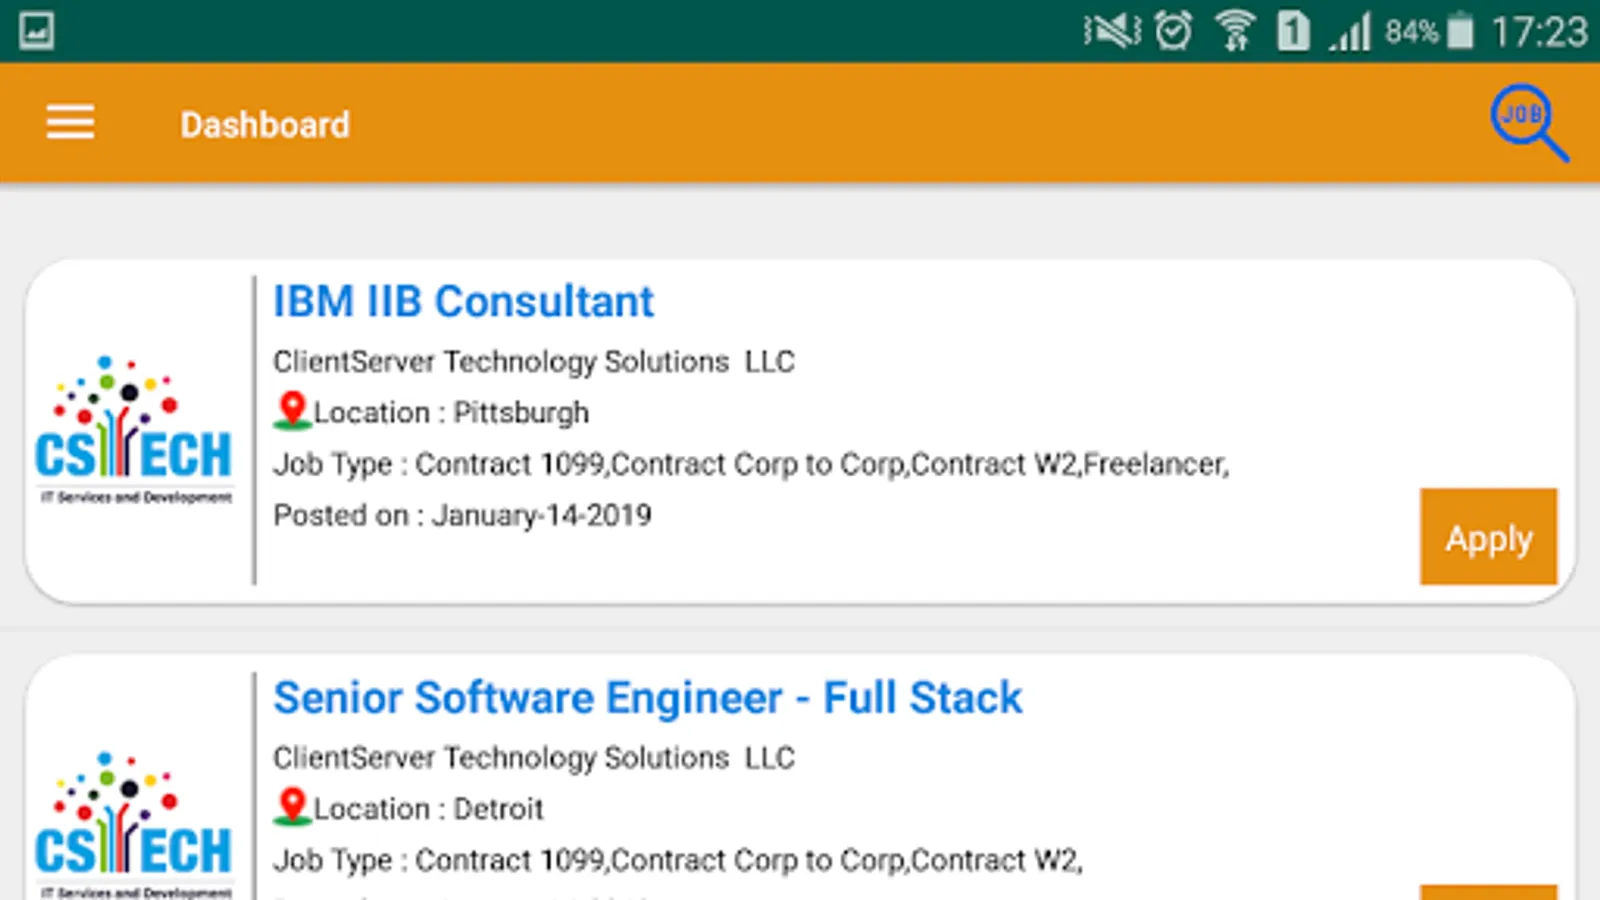Open the hamburger navigation menu

70,123
